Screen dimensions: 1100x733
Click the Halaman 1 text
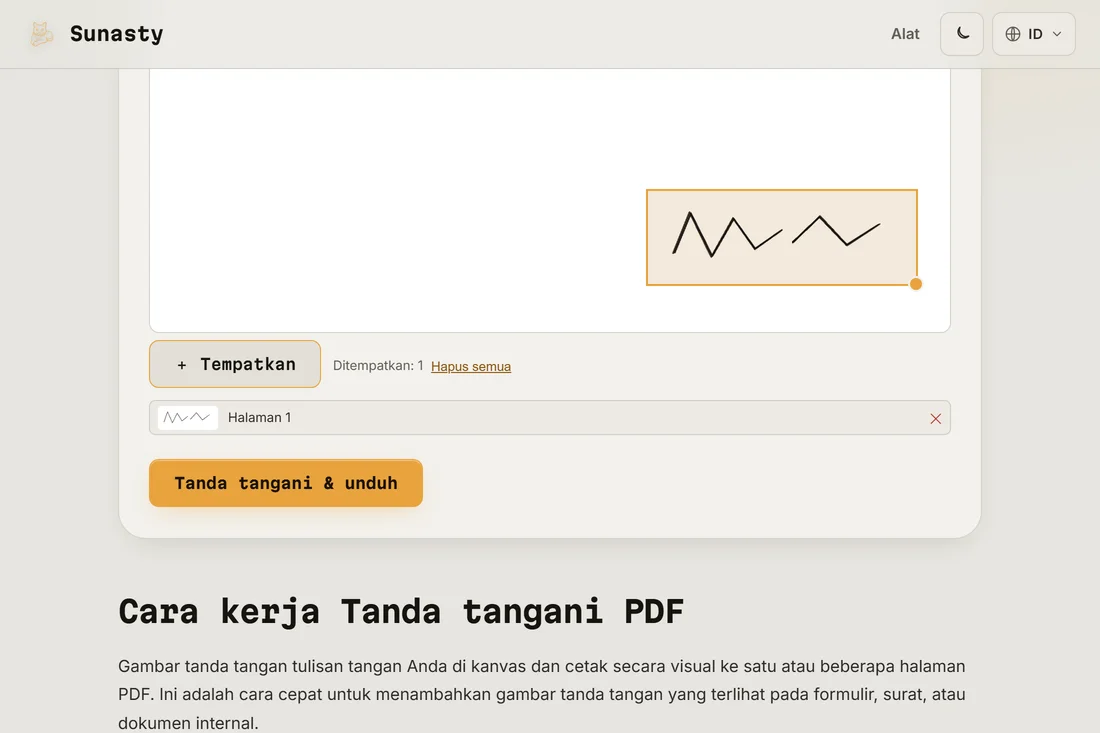[x=260, y=417]
